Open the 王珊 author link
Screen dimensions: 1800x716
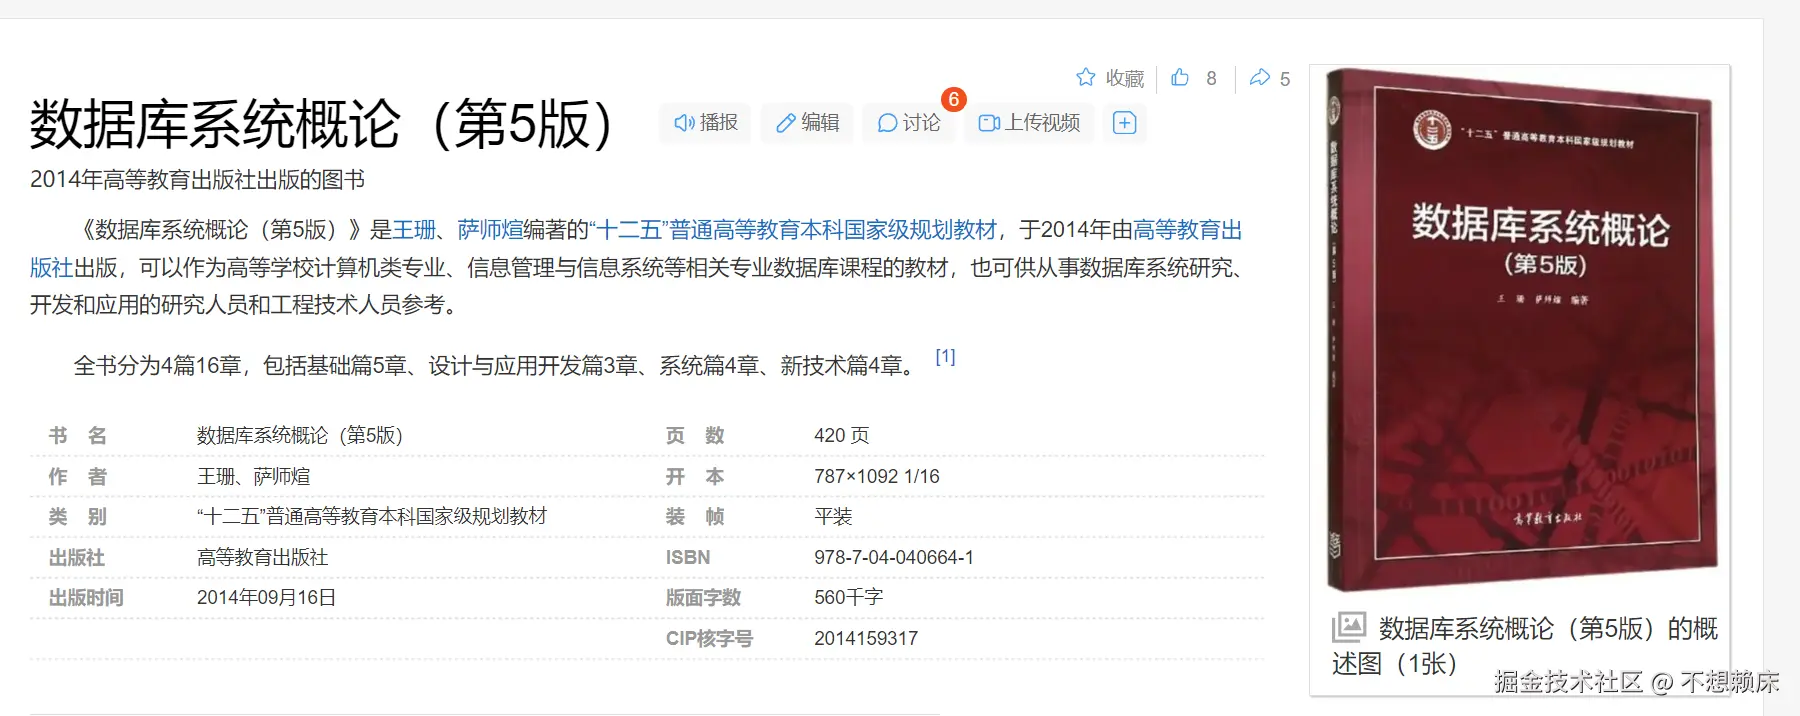point(414,230)
